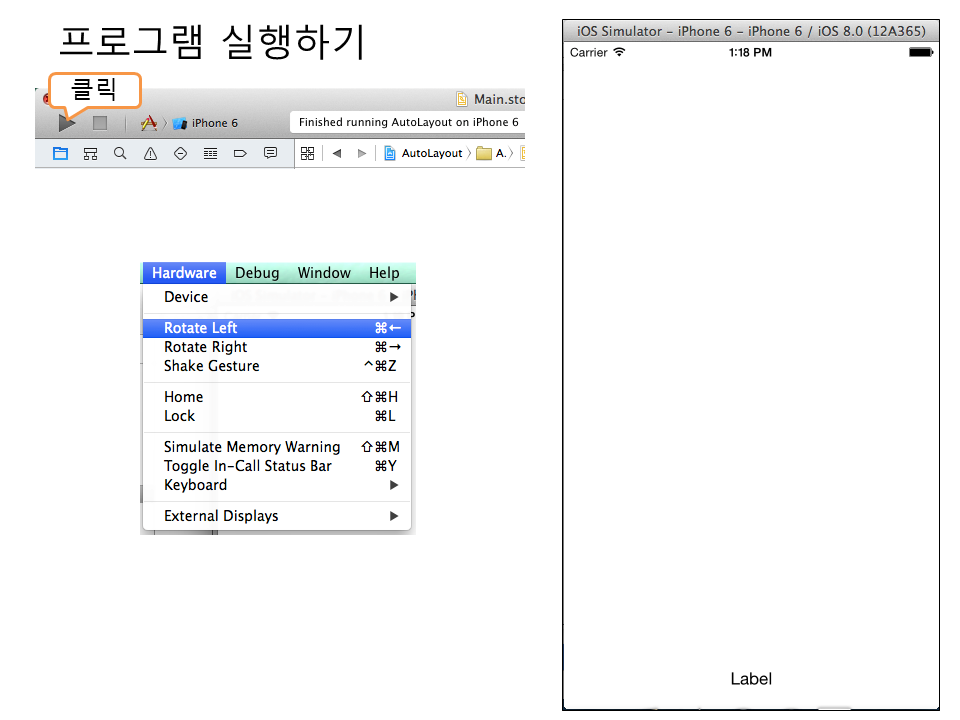Open the Symbol navigator hierarchy icon
The height and width of the screenshot is (720, 960).
tap(90, 153)
